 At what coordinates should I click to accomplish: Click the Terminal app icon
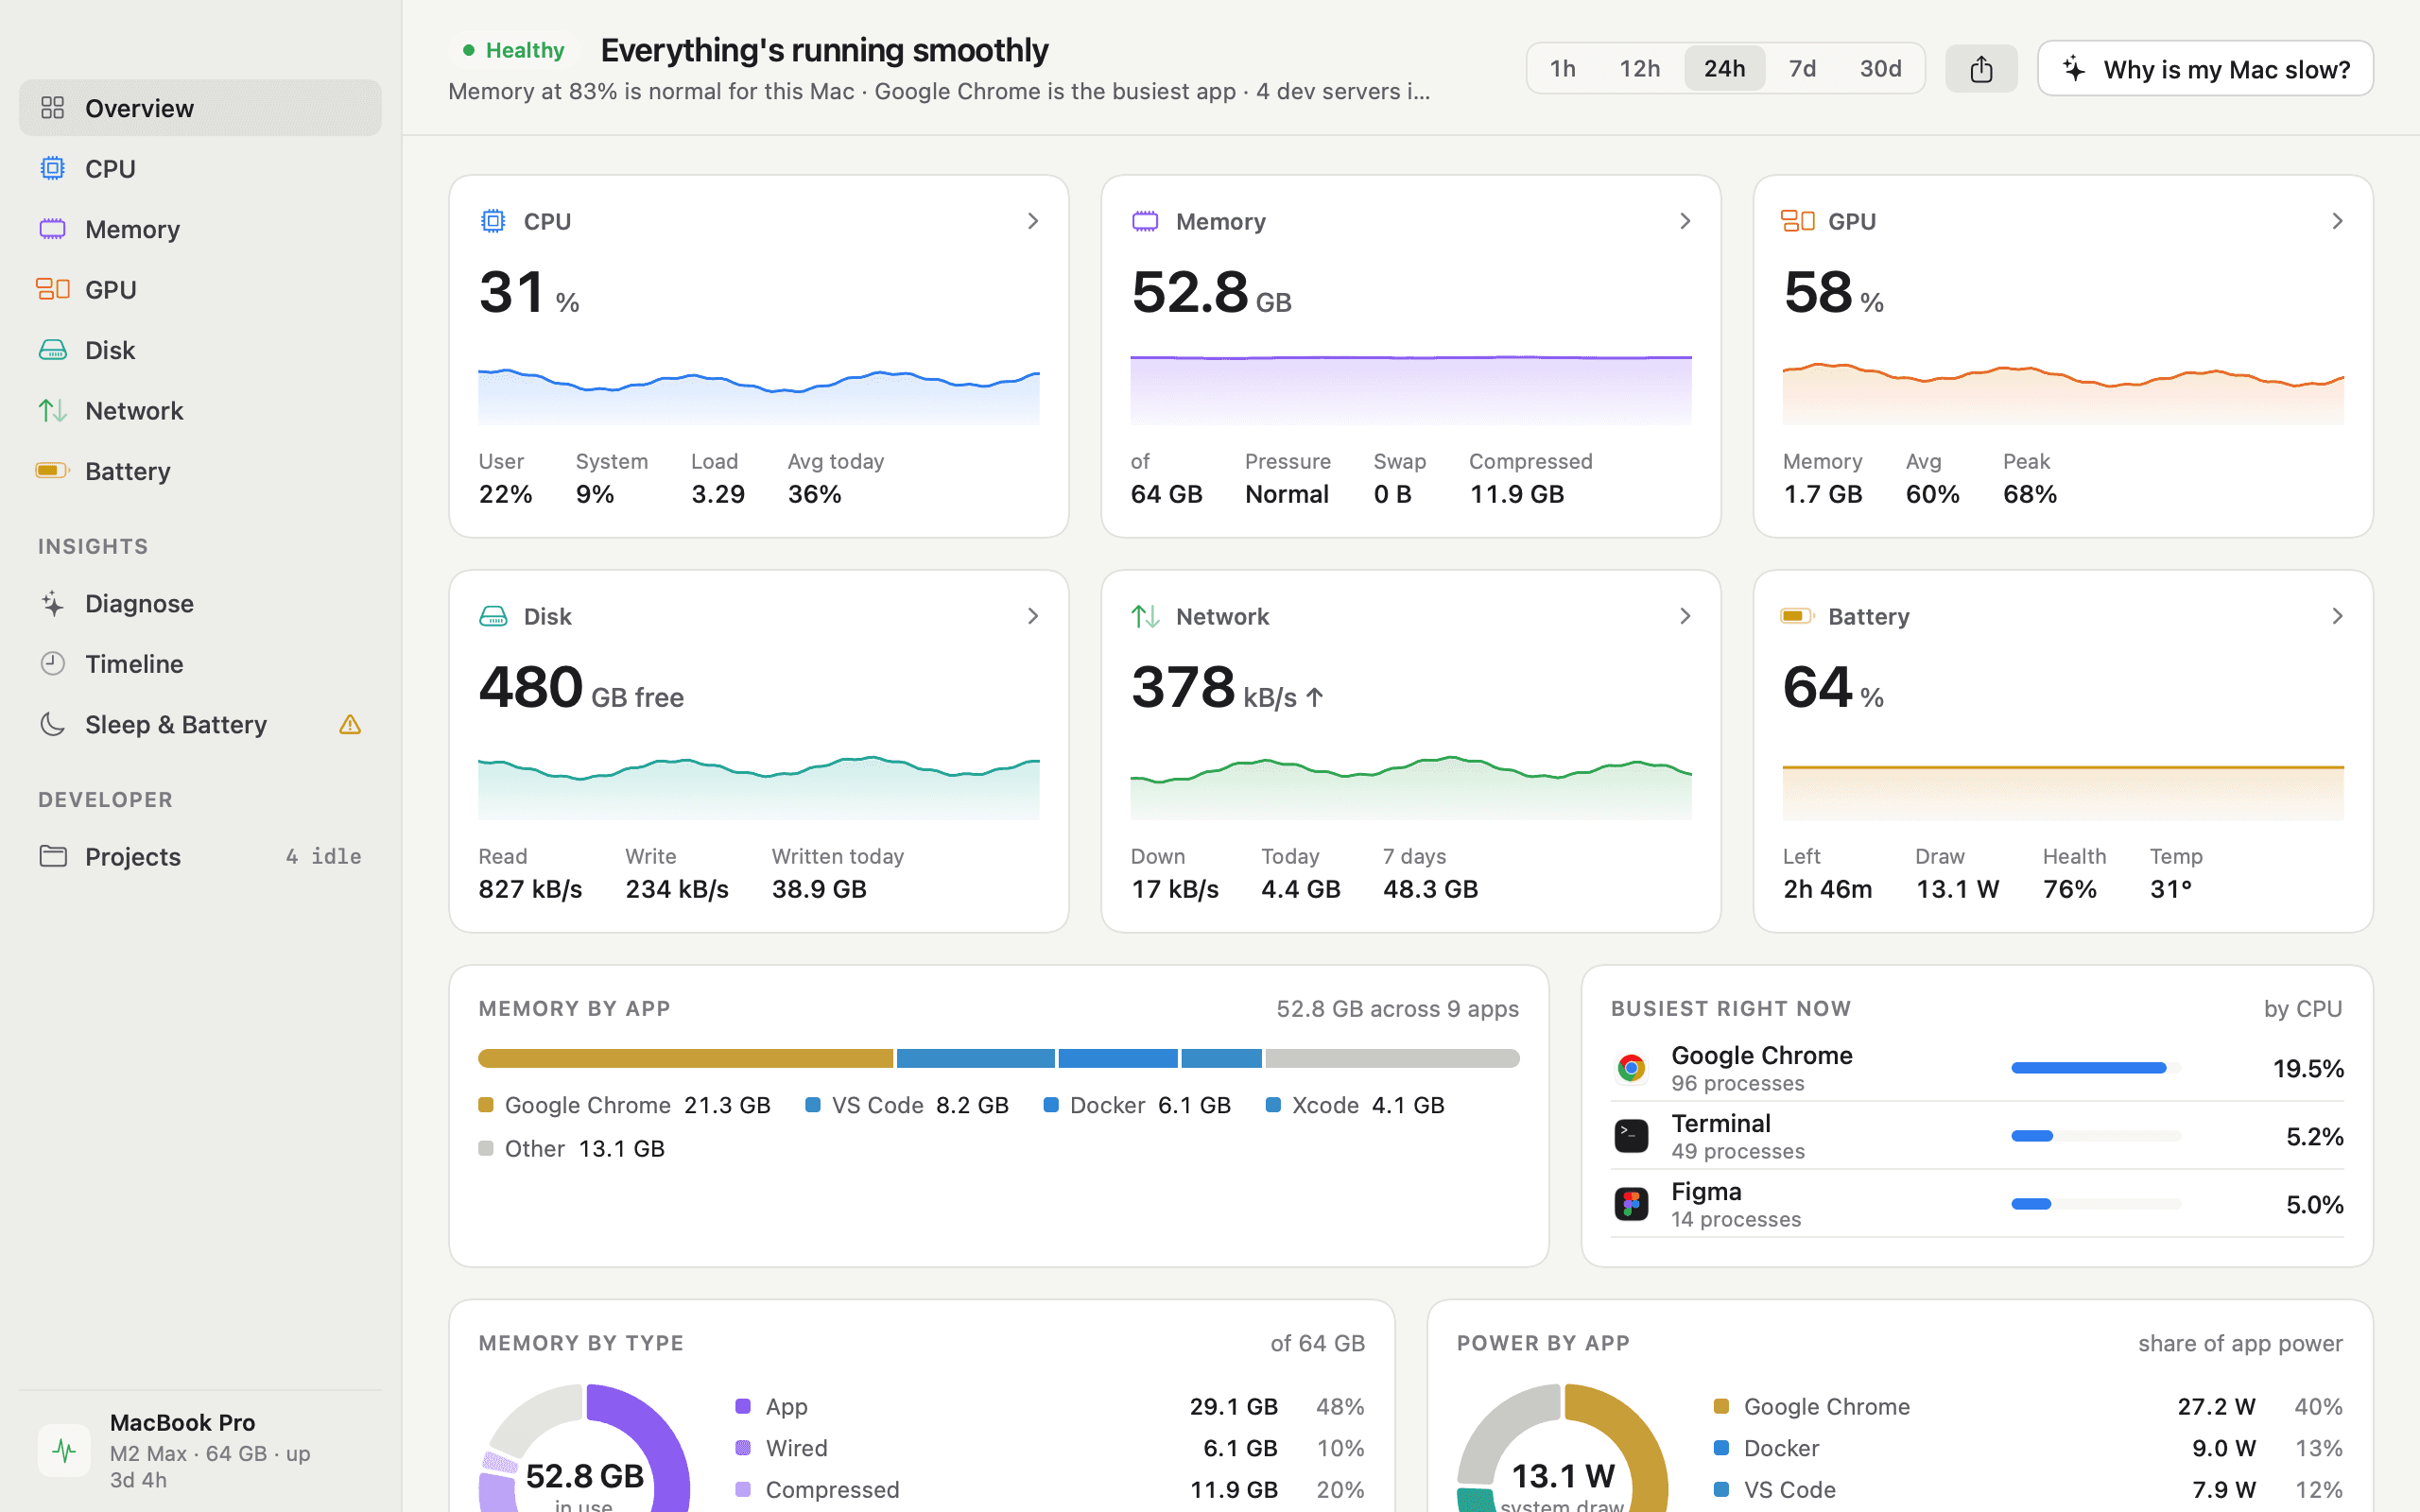[1631, 1136]
